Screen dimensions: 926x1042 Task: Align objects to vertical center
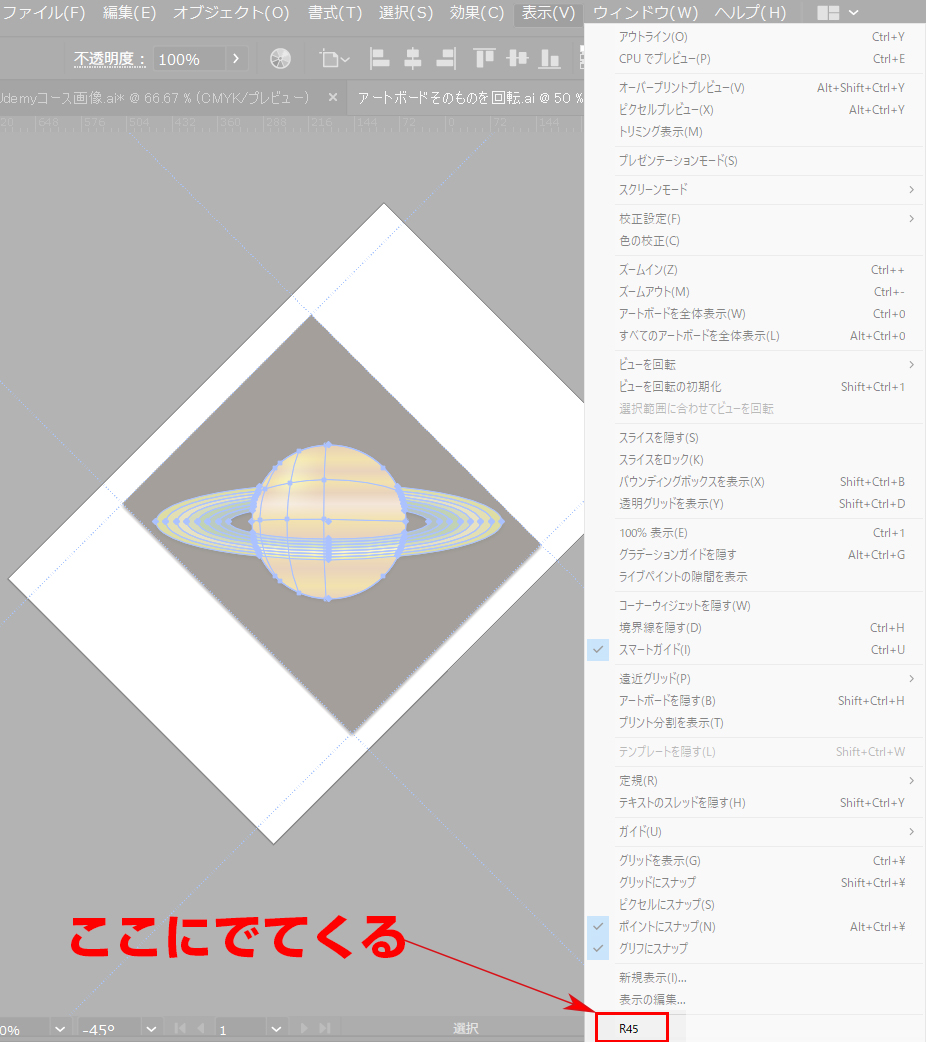pos(517,59)
